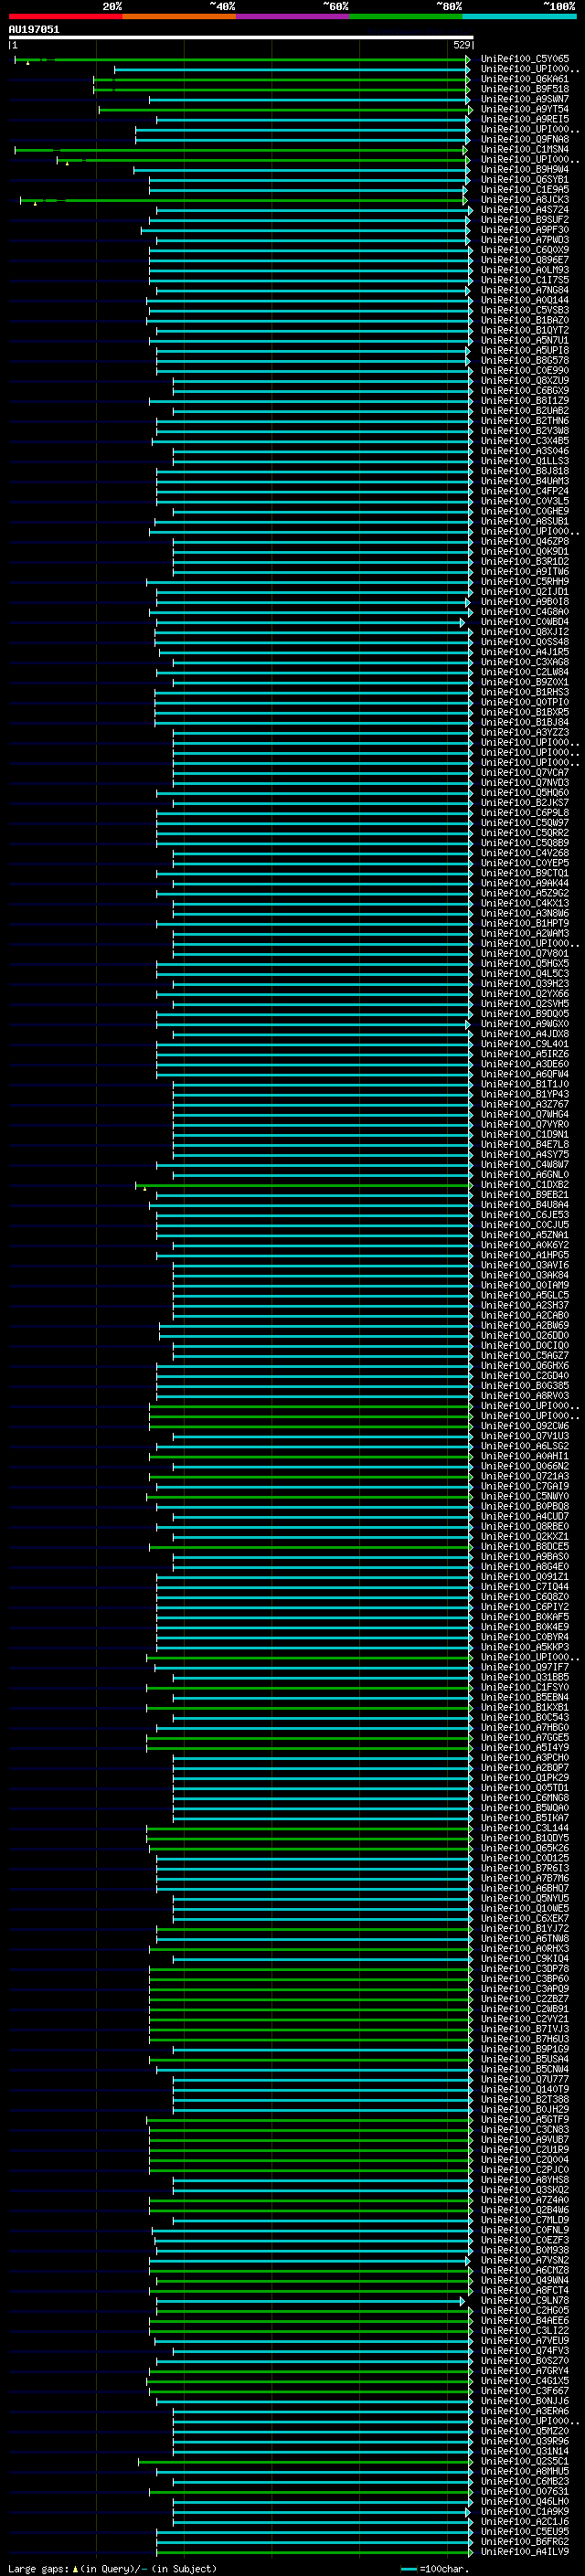Open hit UniRef100_B0G385
The height and width of the screenshot is (2576, 585).
(525, 1386)
